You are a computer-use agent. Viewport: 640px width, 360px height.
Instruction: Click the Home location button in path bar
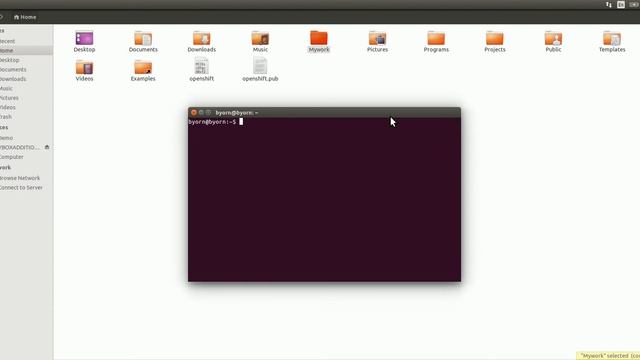pyautogui.click(x=25, y=17)
